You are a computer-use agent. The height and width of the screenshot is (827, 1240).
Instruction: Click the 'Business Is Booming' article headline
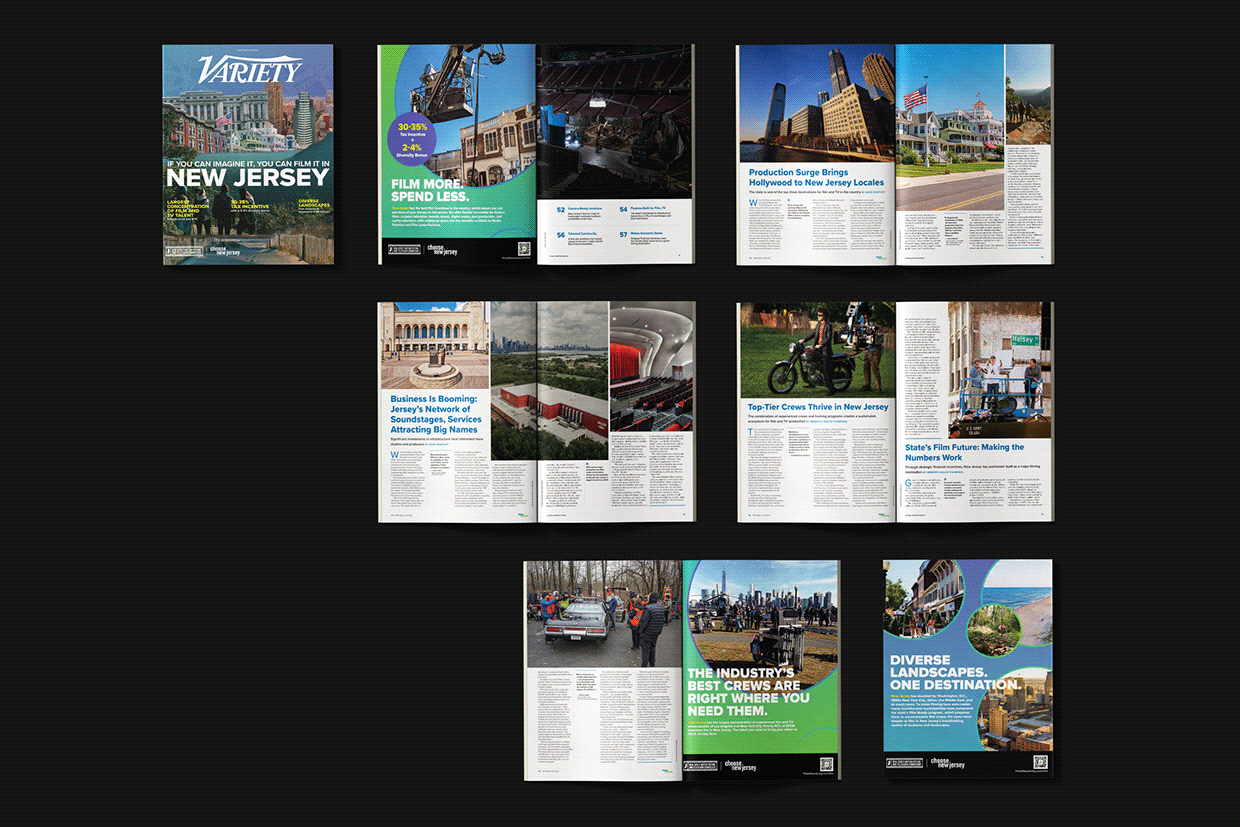click(x=437, y=416)
